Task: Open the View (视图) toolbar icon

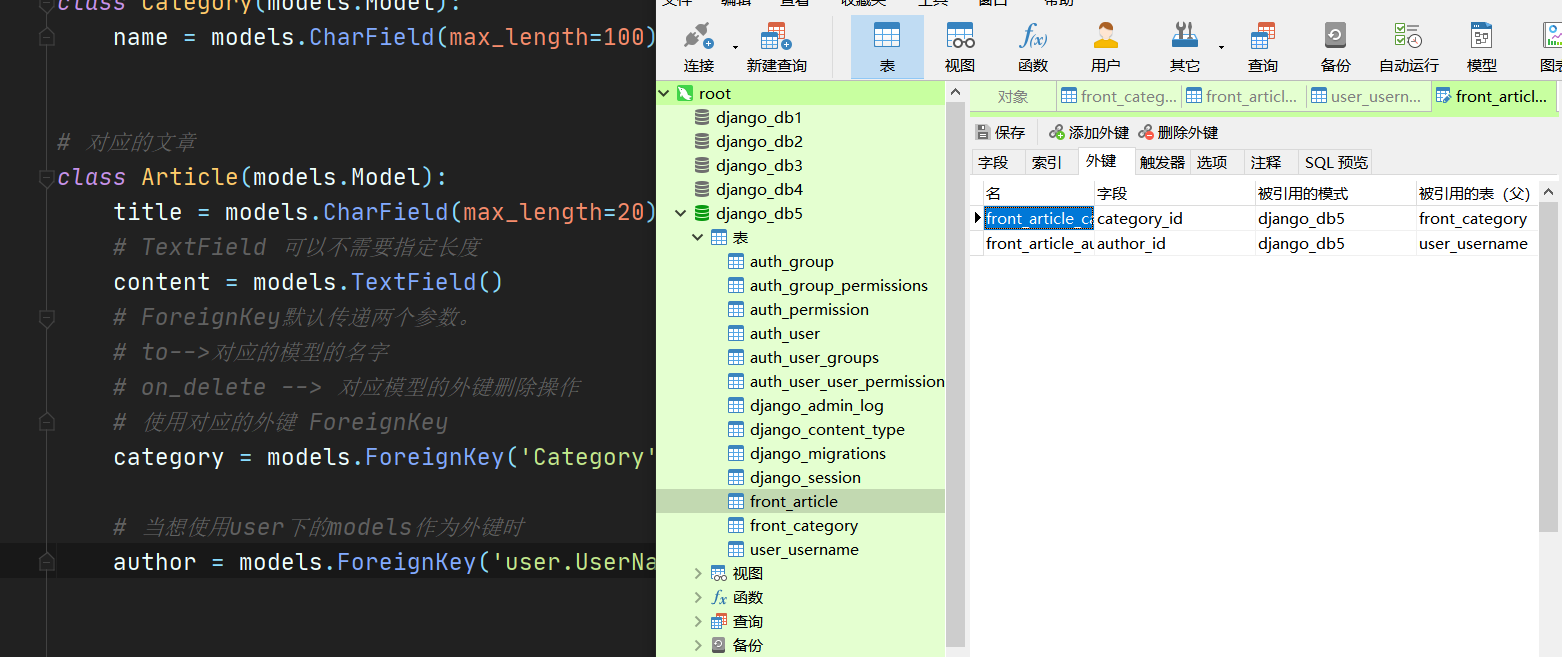Action: tap(960, 47)
